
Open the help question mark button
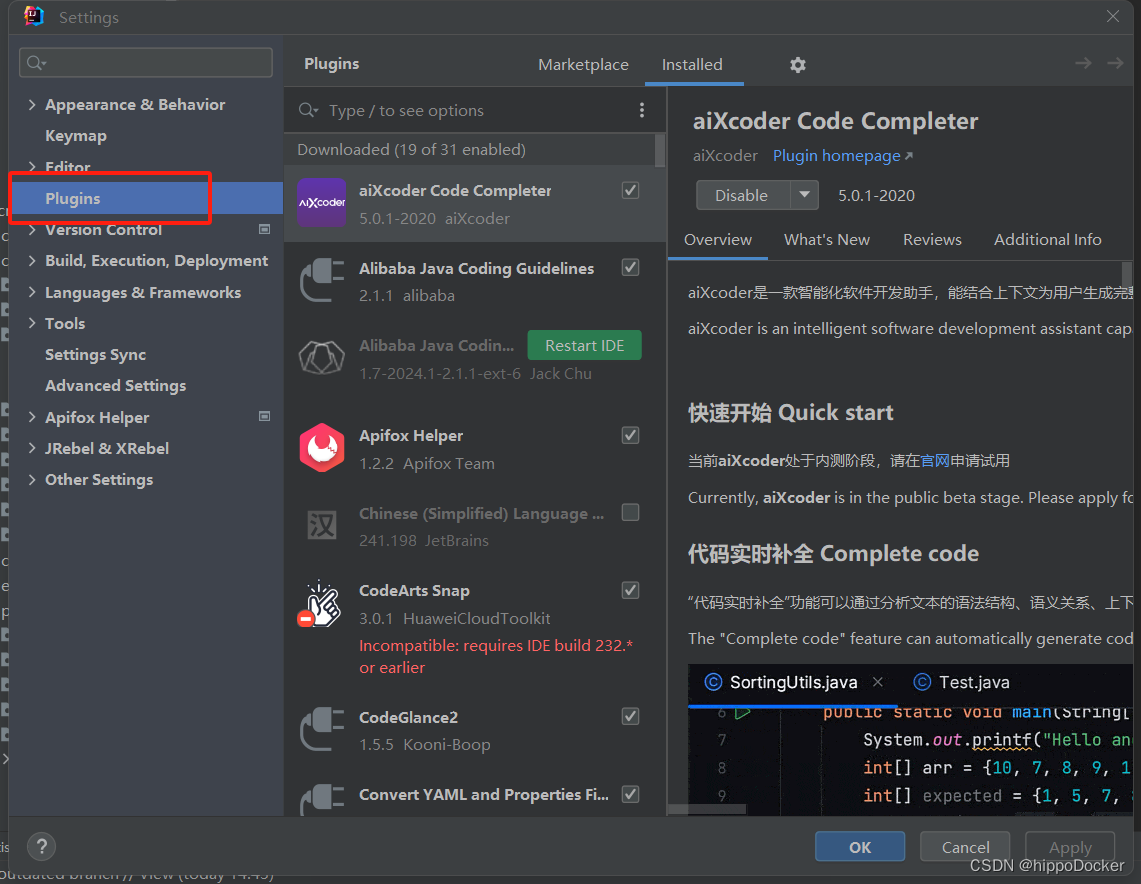click(41, 846)
